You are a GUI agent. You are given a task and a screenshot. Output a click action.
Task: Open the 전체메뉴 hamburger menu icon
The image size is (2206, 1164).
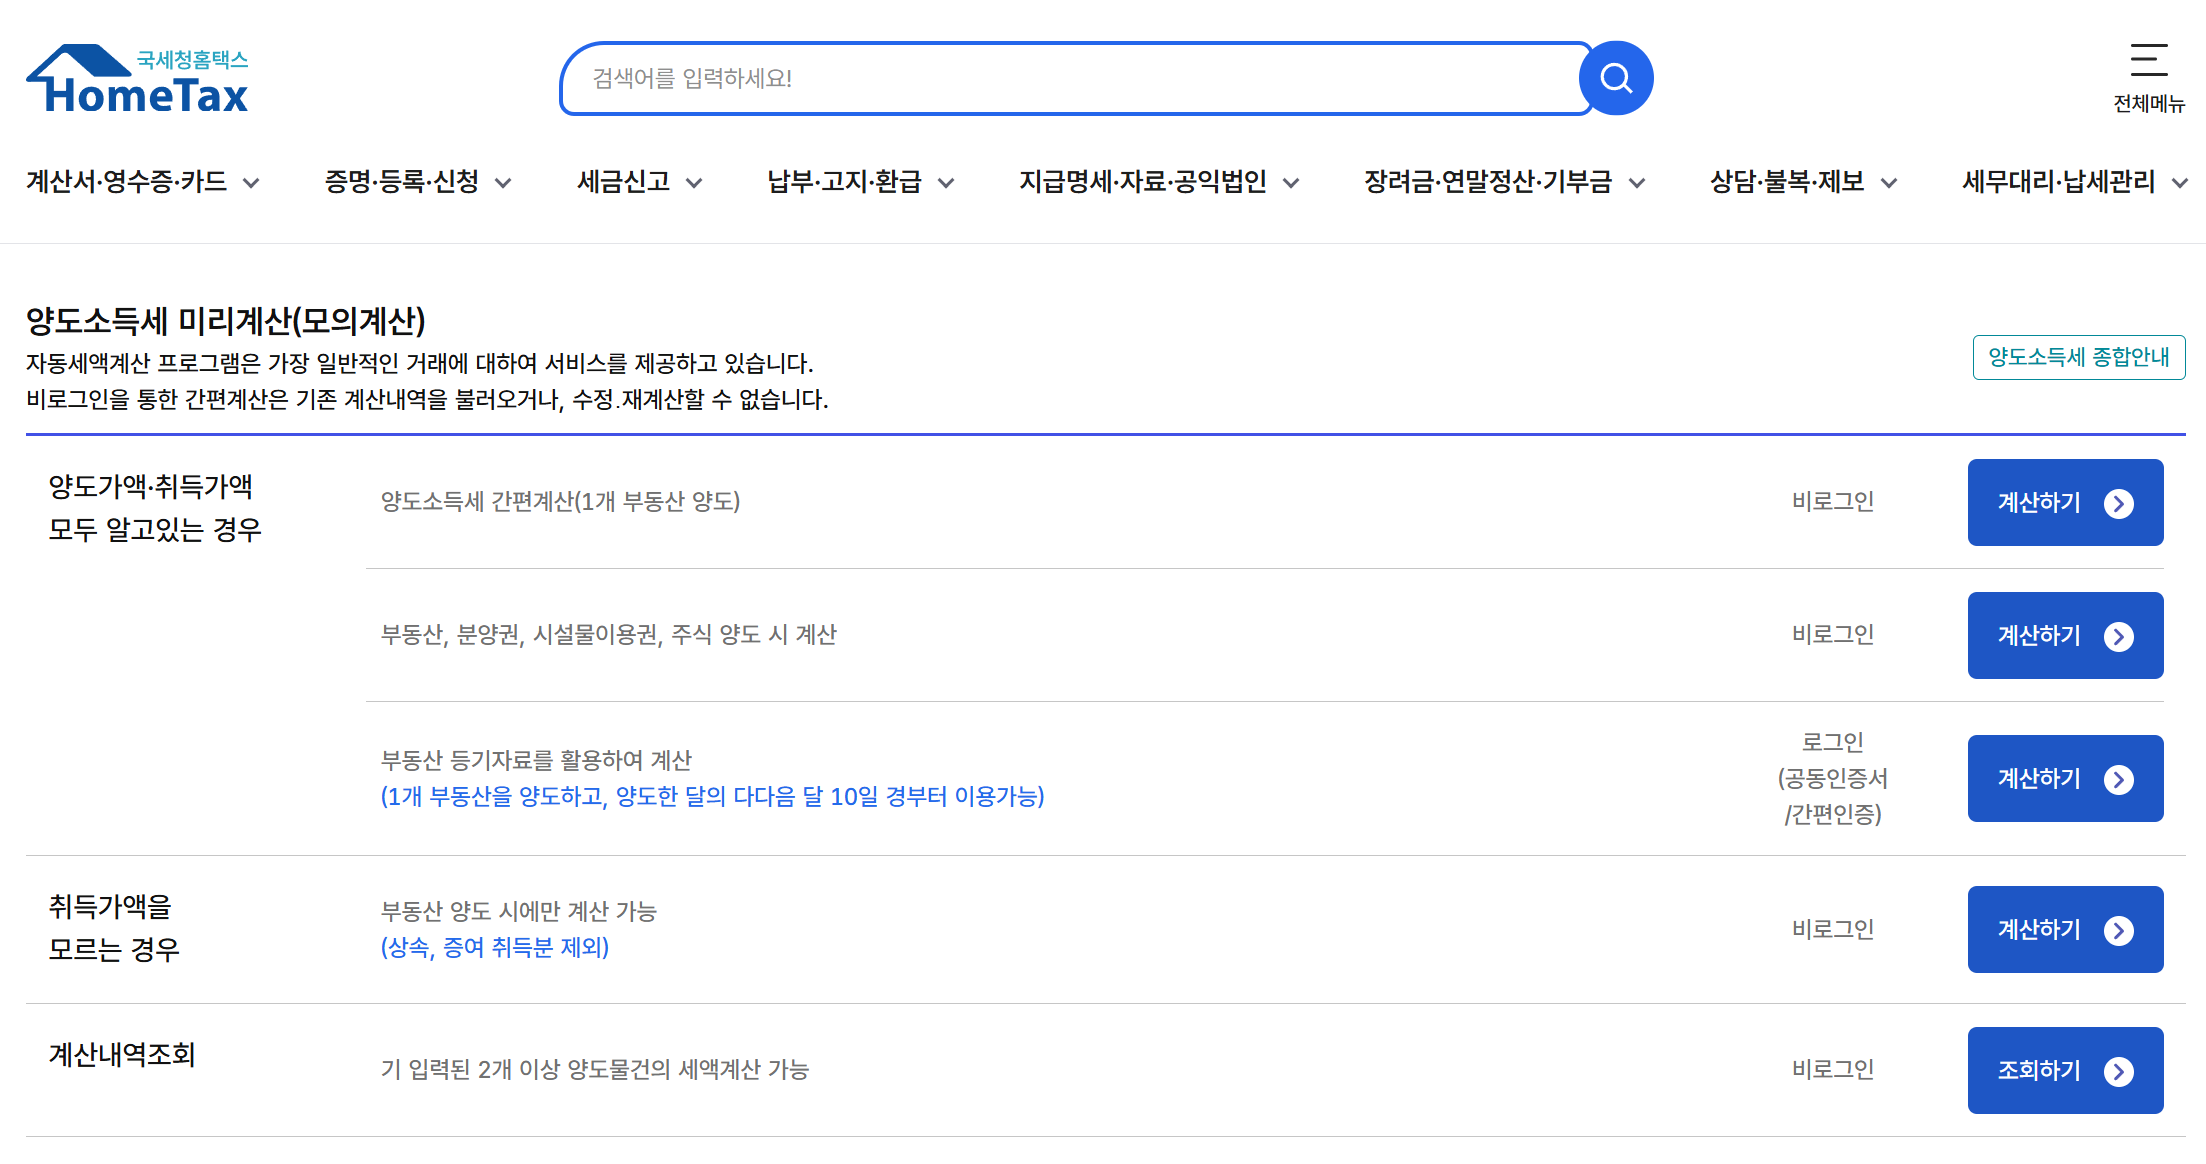[x=2148, y=61]
